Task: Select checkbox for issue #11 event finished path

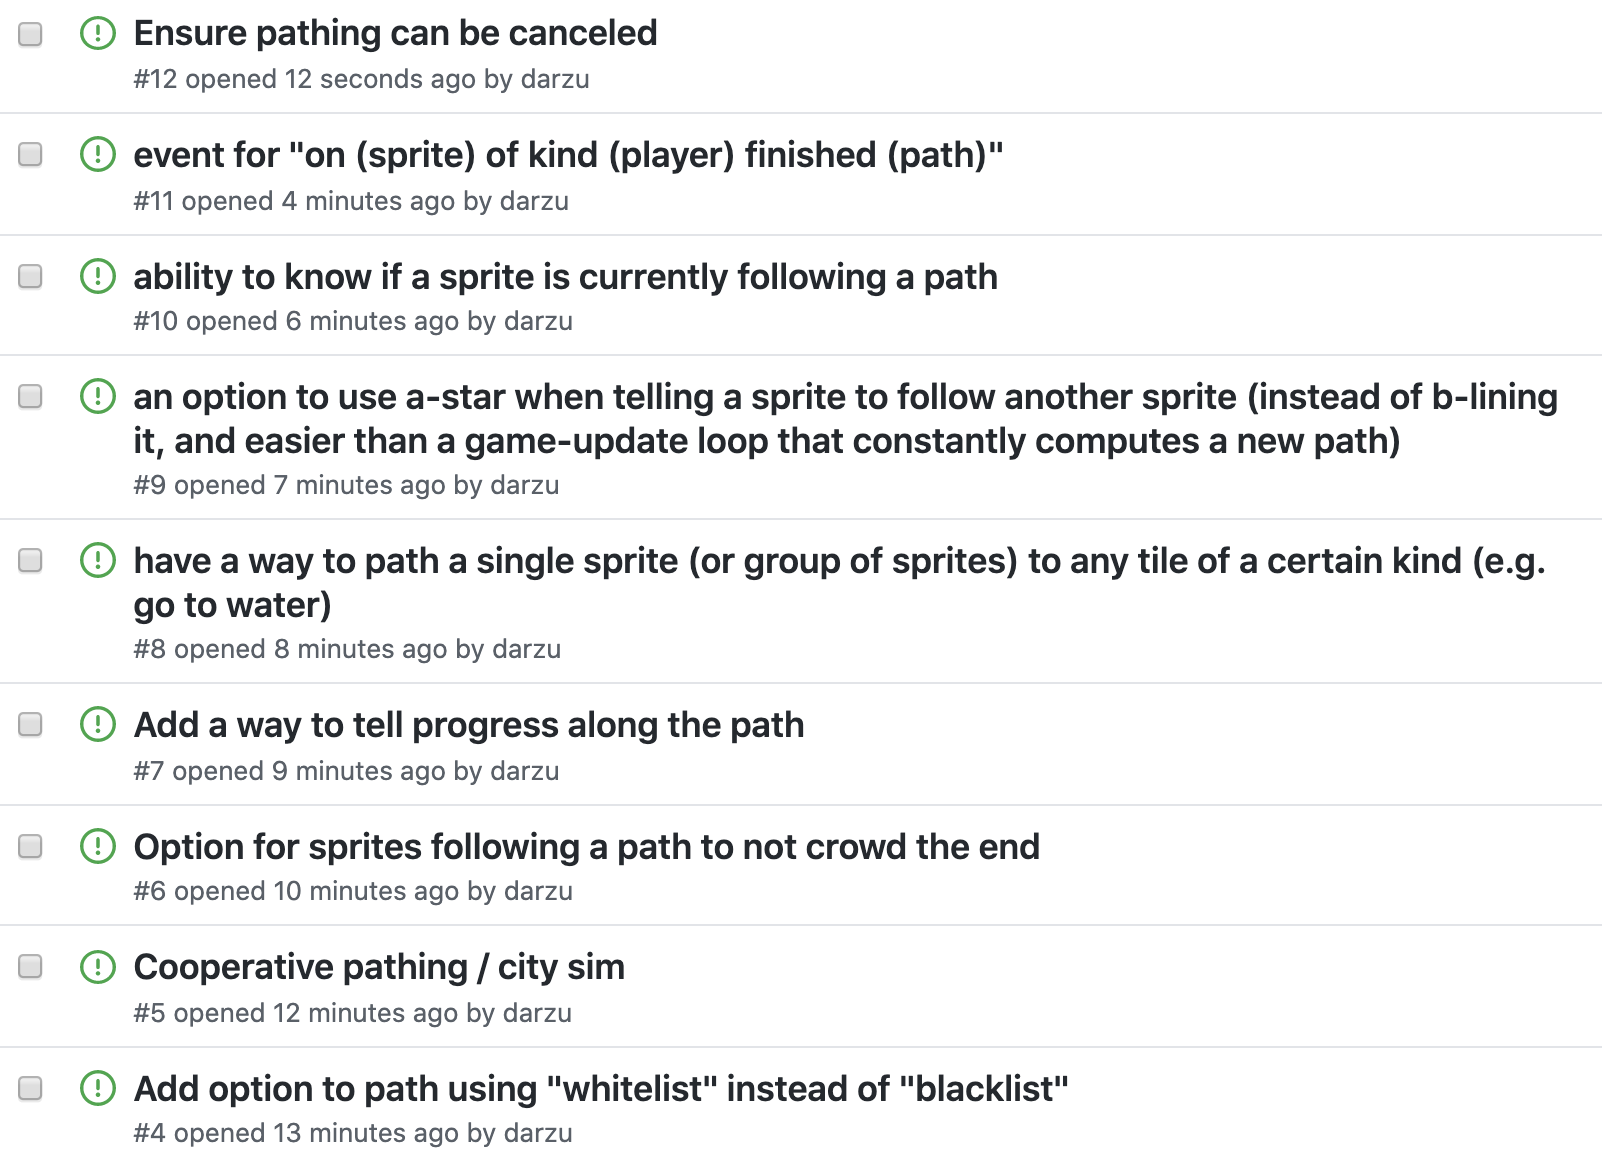Action: (x=31, y=154)
